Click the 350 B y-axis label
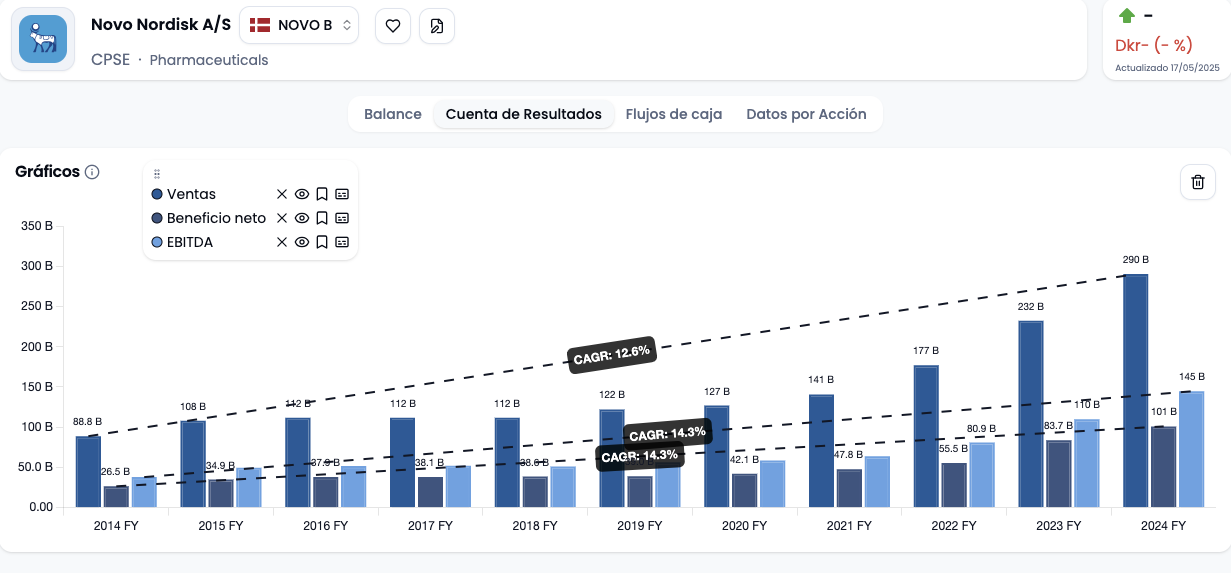The height and width of the screenshot is (573, 1231). point(37,226)
